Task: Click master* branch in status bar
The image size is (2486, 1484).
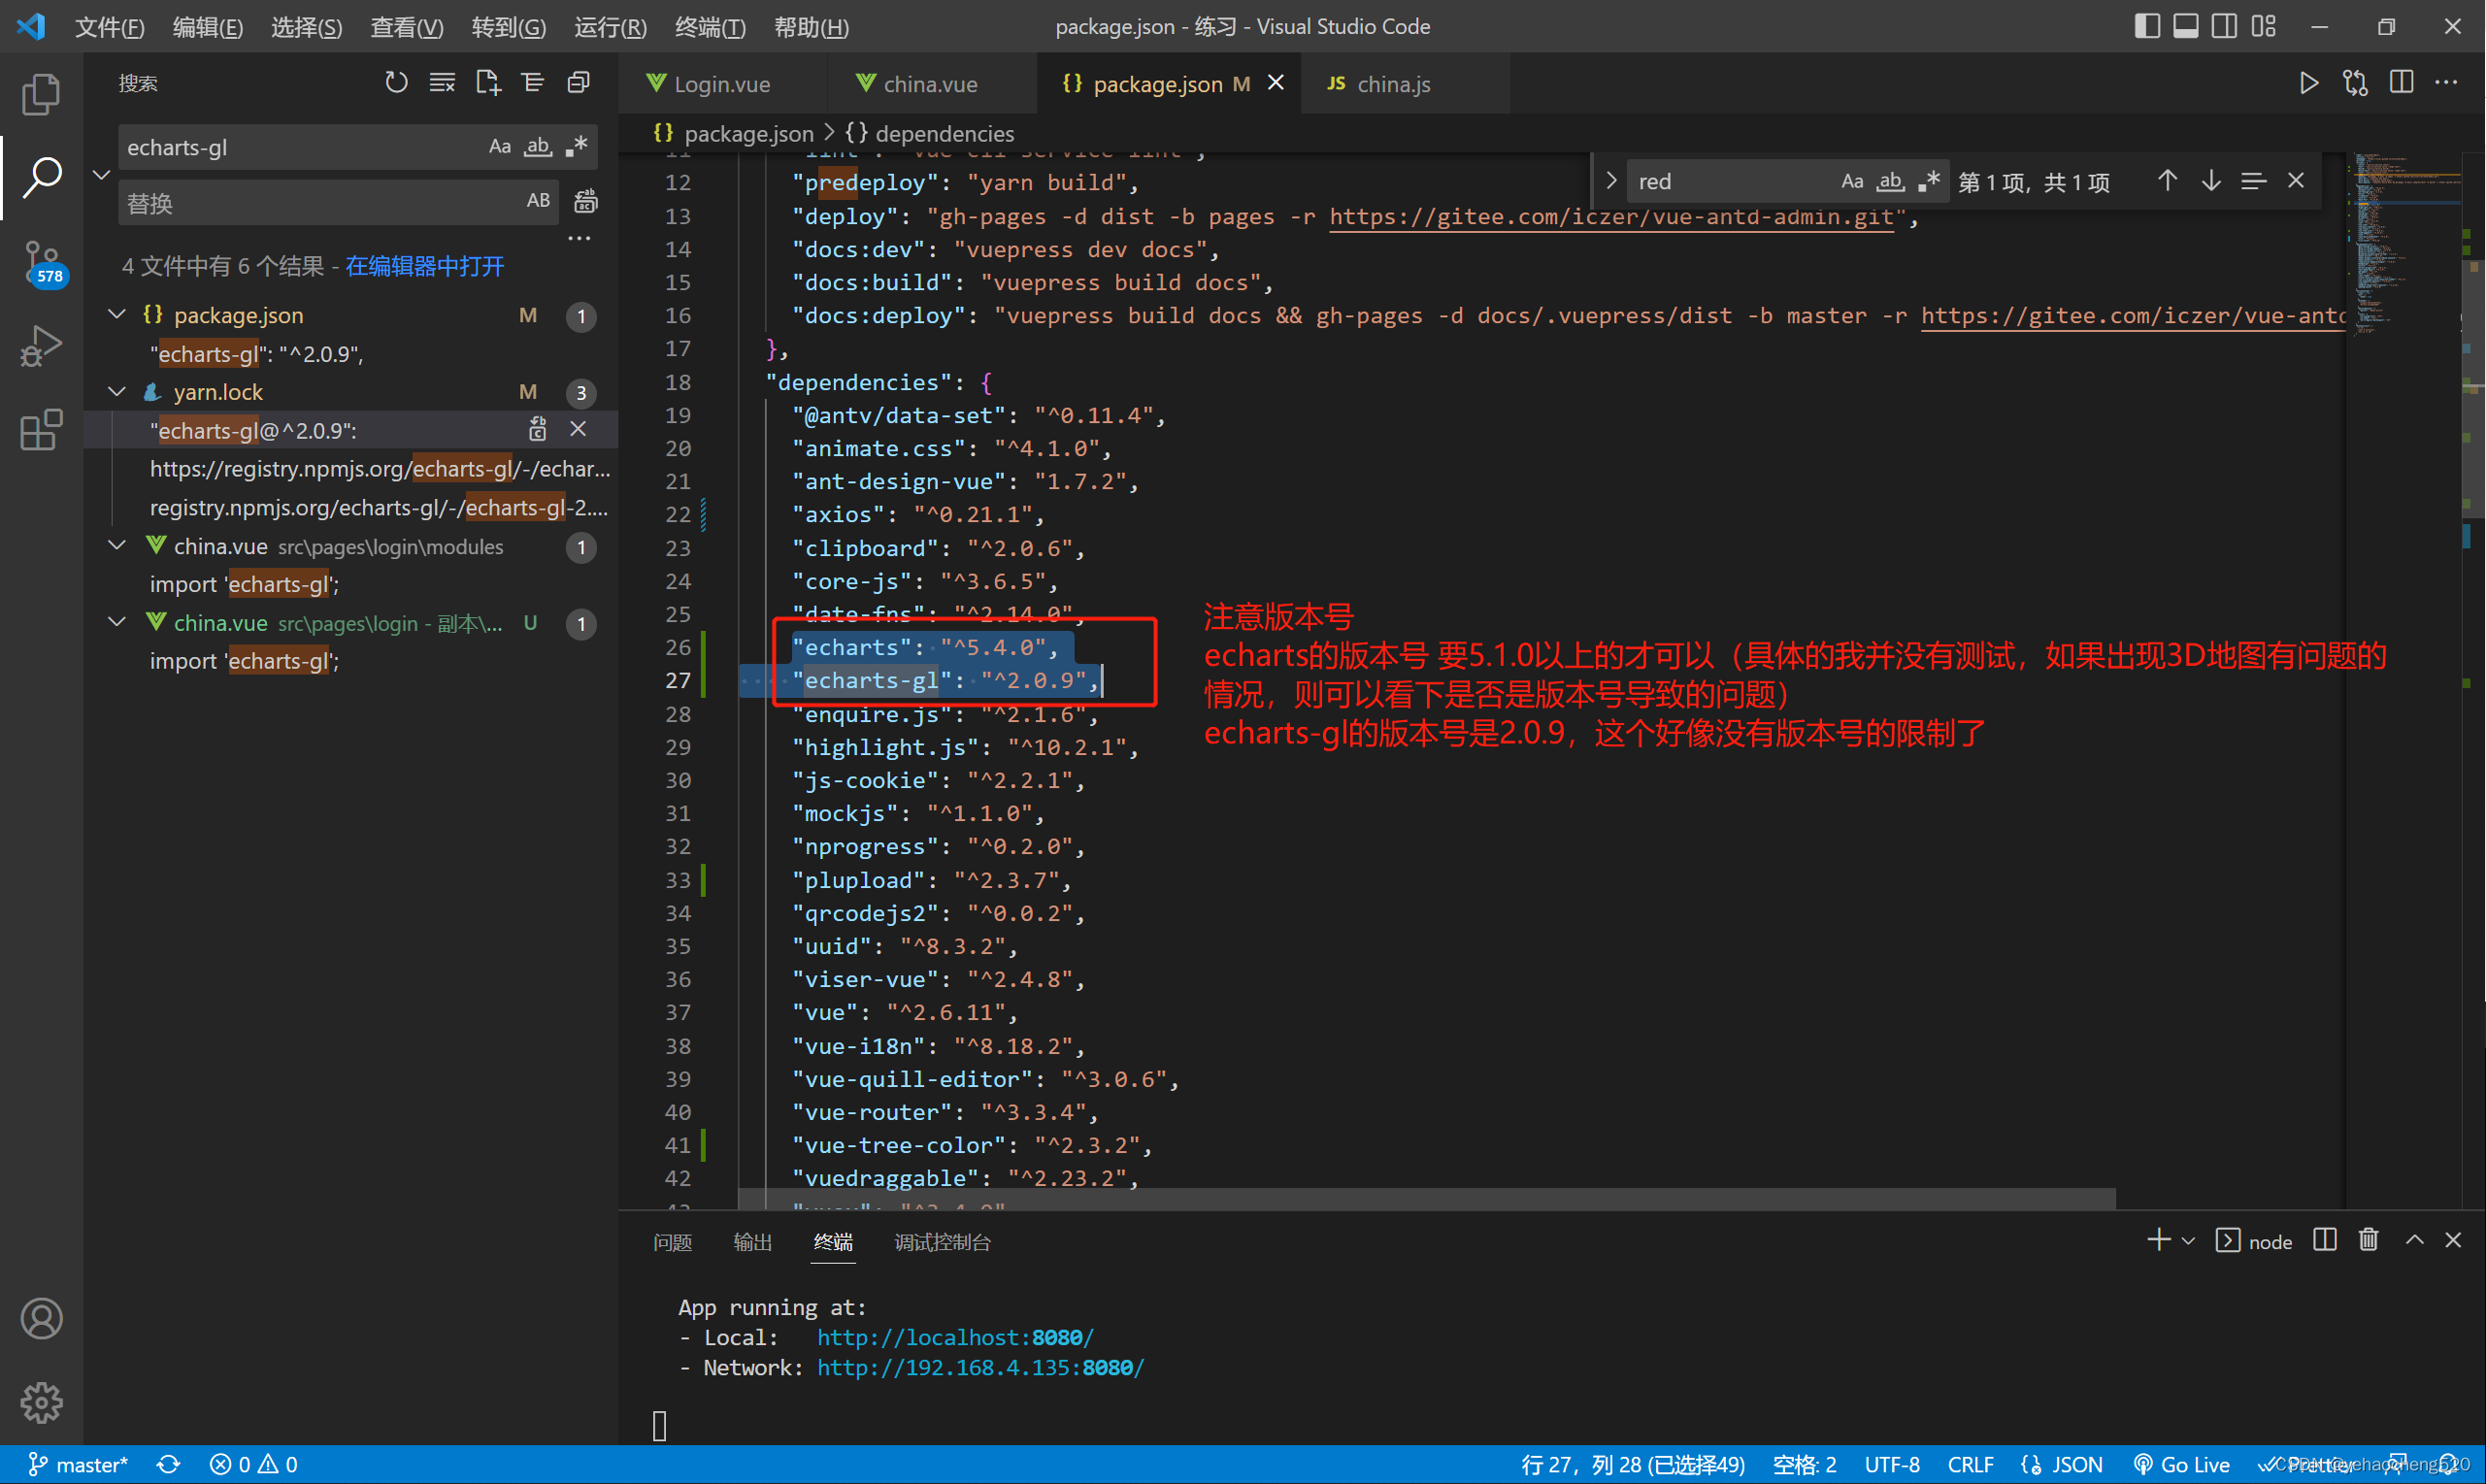Action: pos(78,1464)
